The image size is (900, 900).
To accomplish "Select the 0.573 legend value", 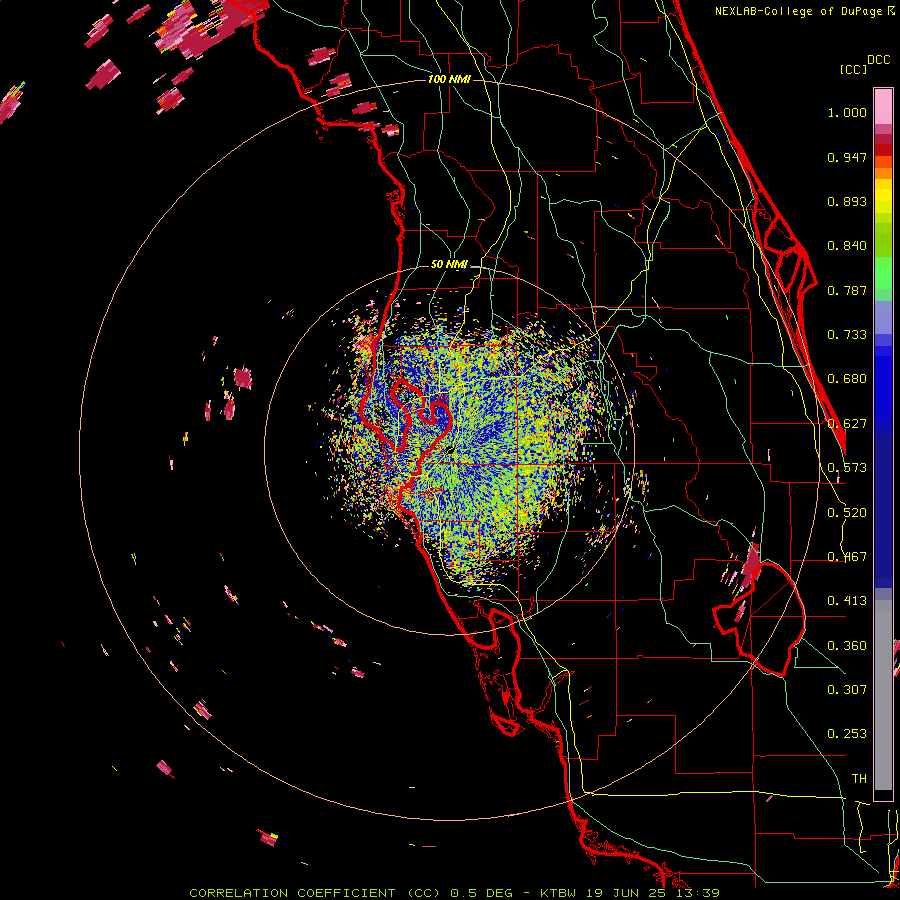I will [847, 468].
